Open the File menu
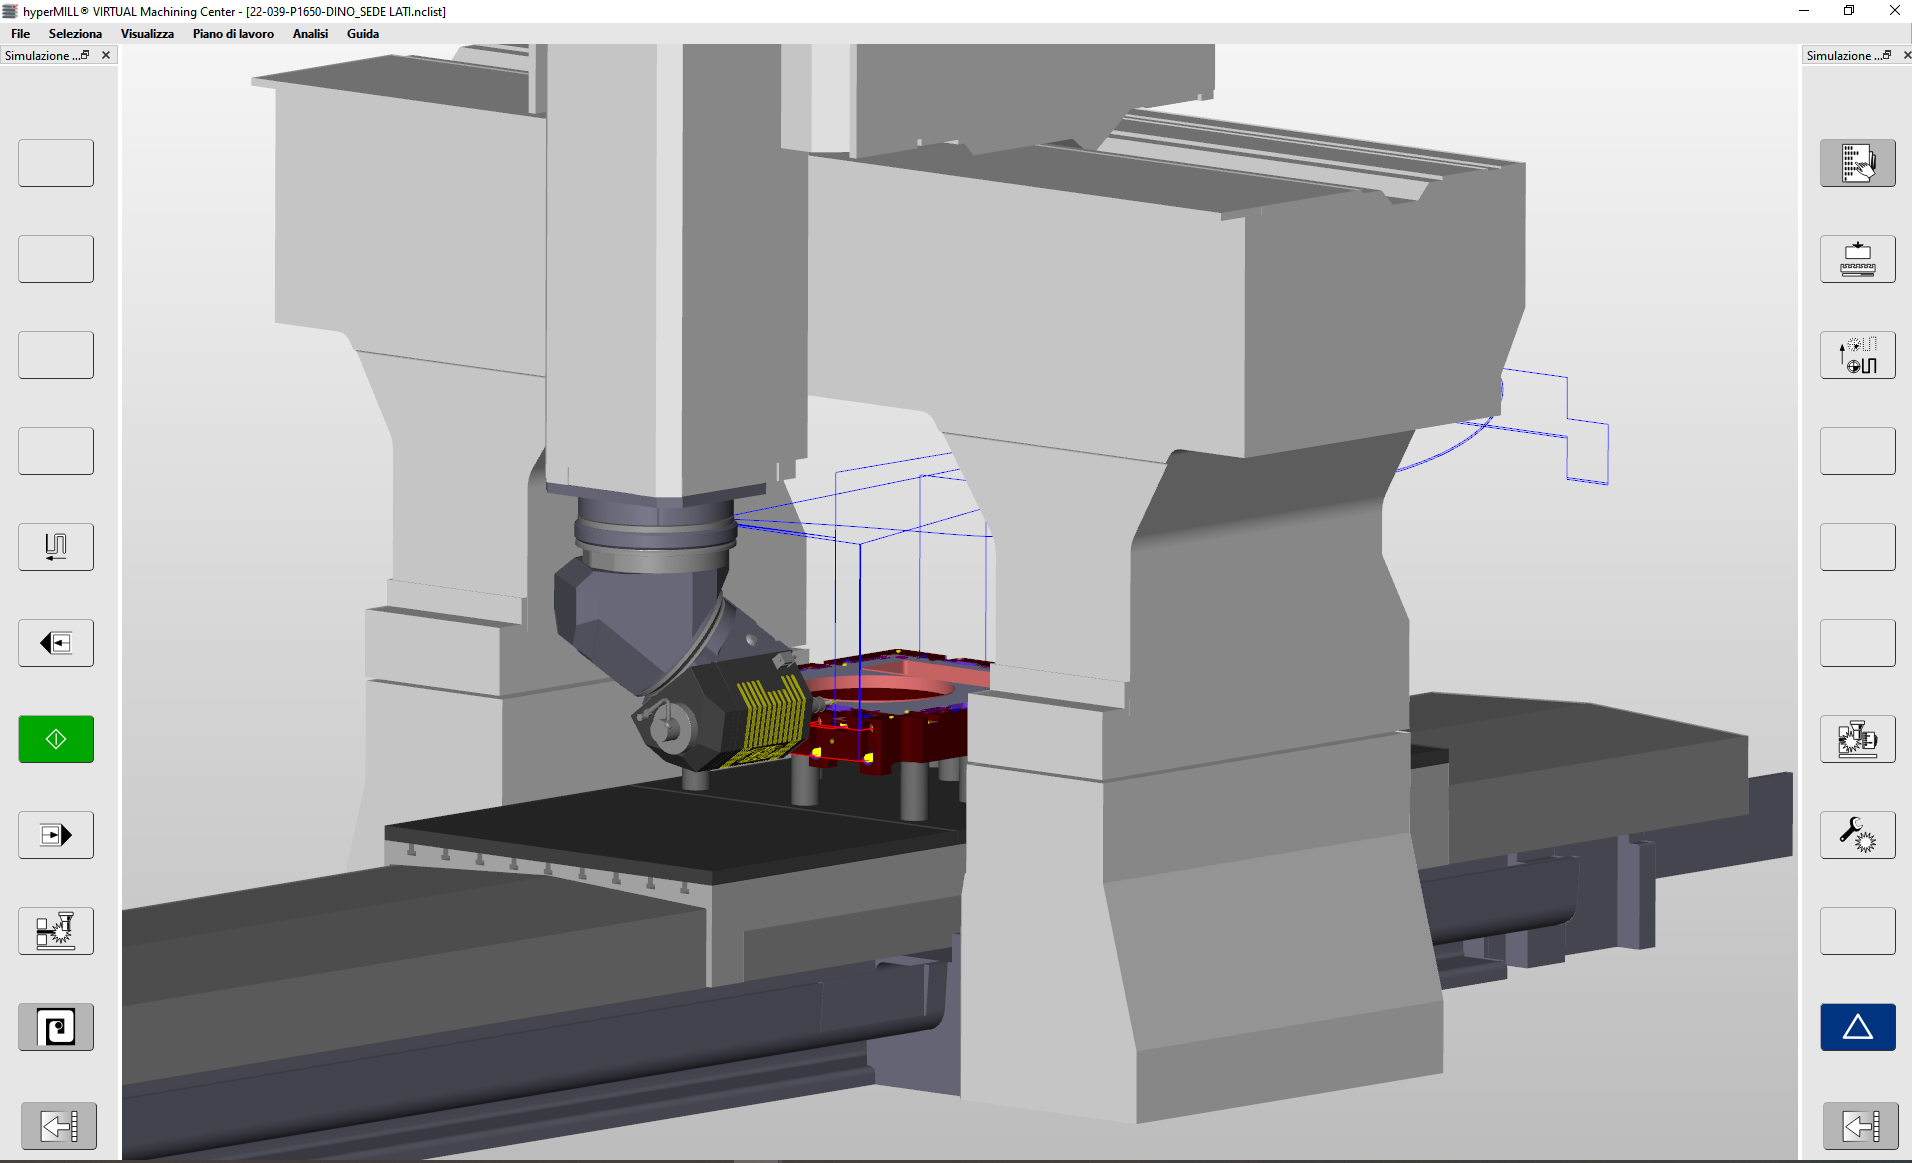This screenshot has width=1912, height=1163. click(20, 34)
